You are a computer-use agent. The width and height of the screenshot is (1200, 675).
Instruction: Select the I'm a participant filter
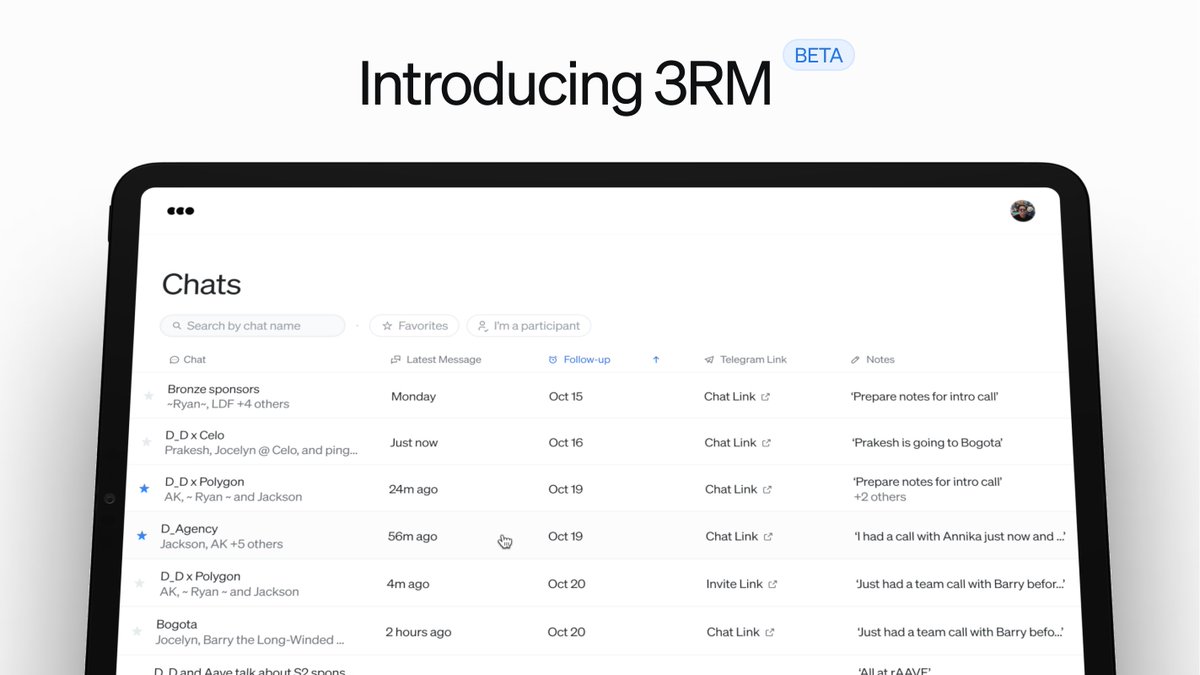click(528, 325)
